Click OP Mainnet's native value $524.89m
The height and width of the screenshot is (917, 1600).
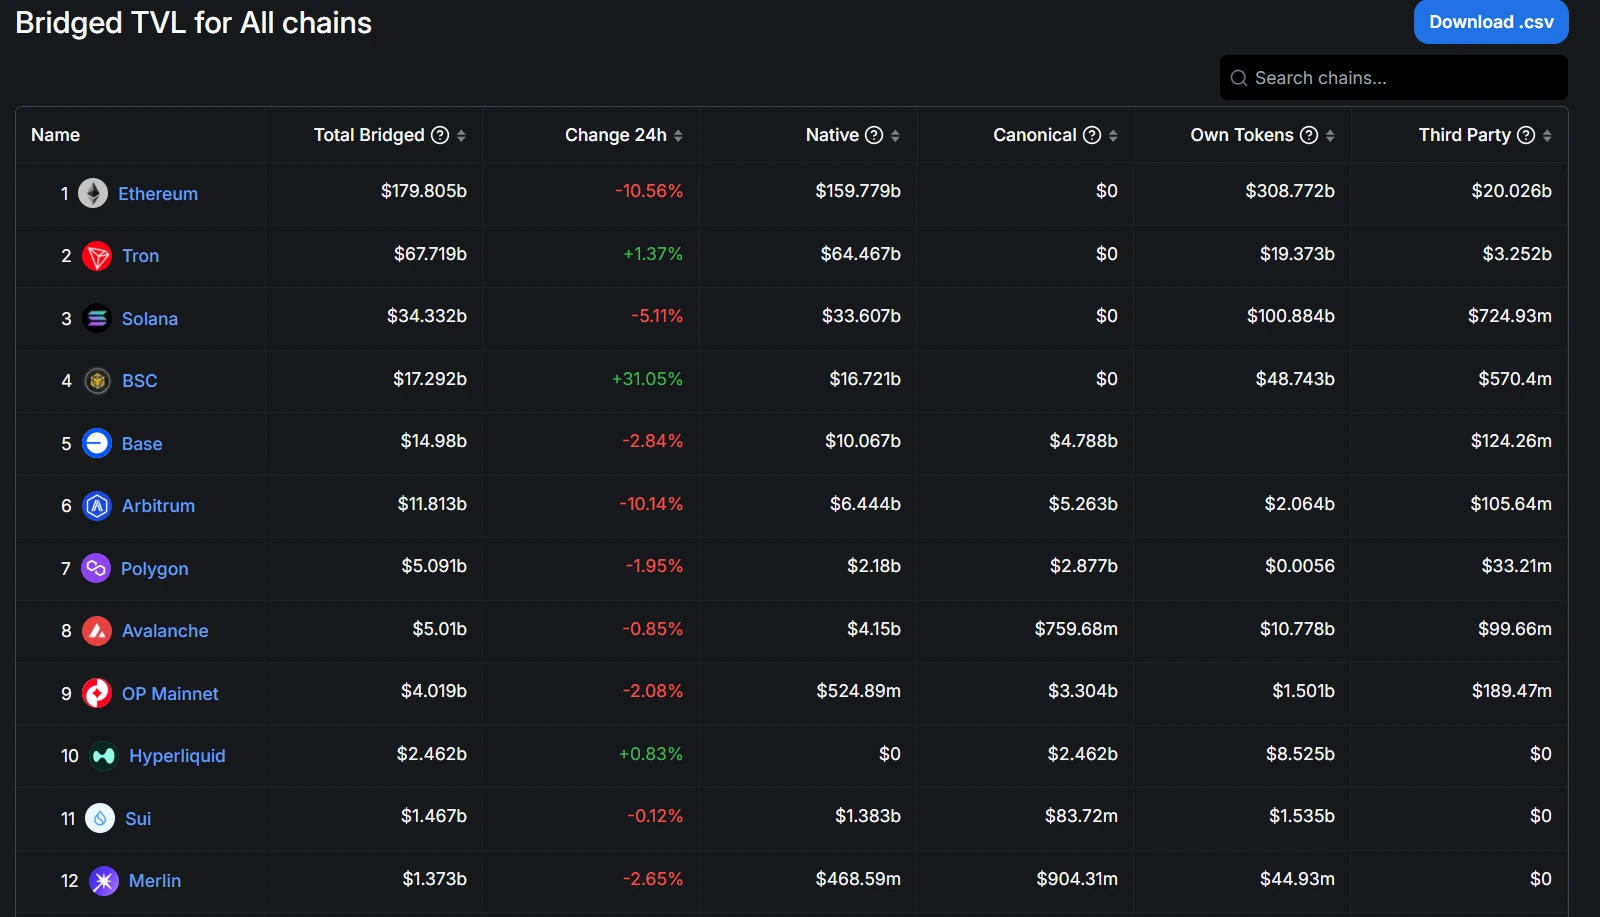858,691
